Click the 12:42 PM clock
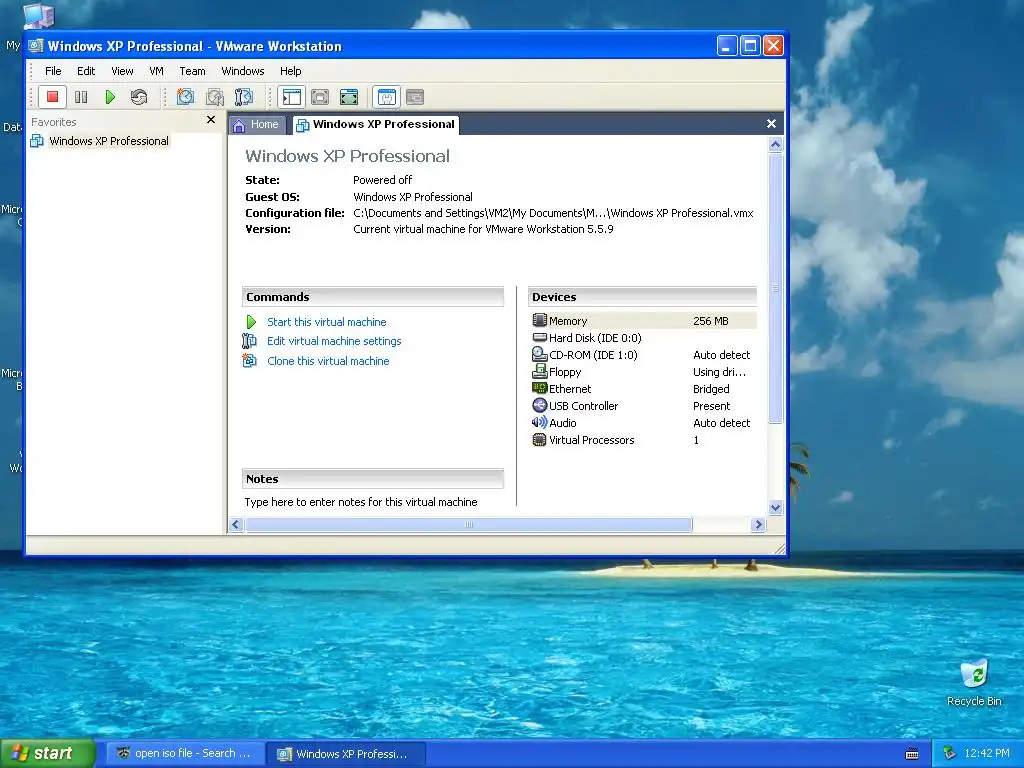The height and width of the screenshot is (768, 1024). (987, 754)
